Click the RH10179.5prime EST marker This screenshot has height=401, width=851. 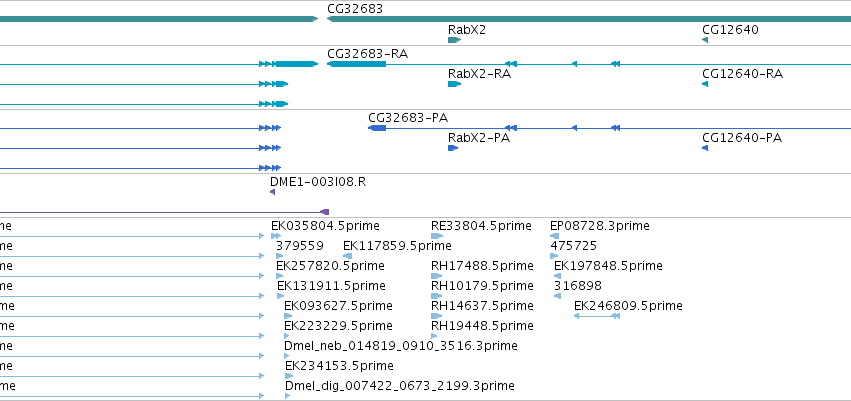[436, 296]
